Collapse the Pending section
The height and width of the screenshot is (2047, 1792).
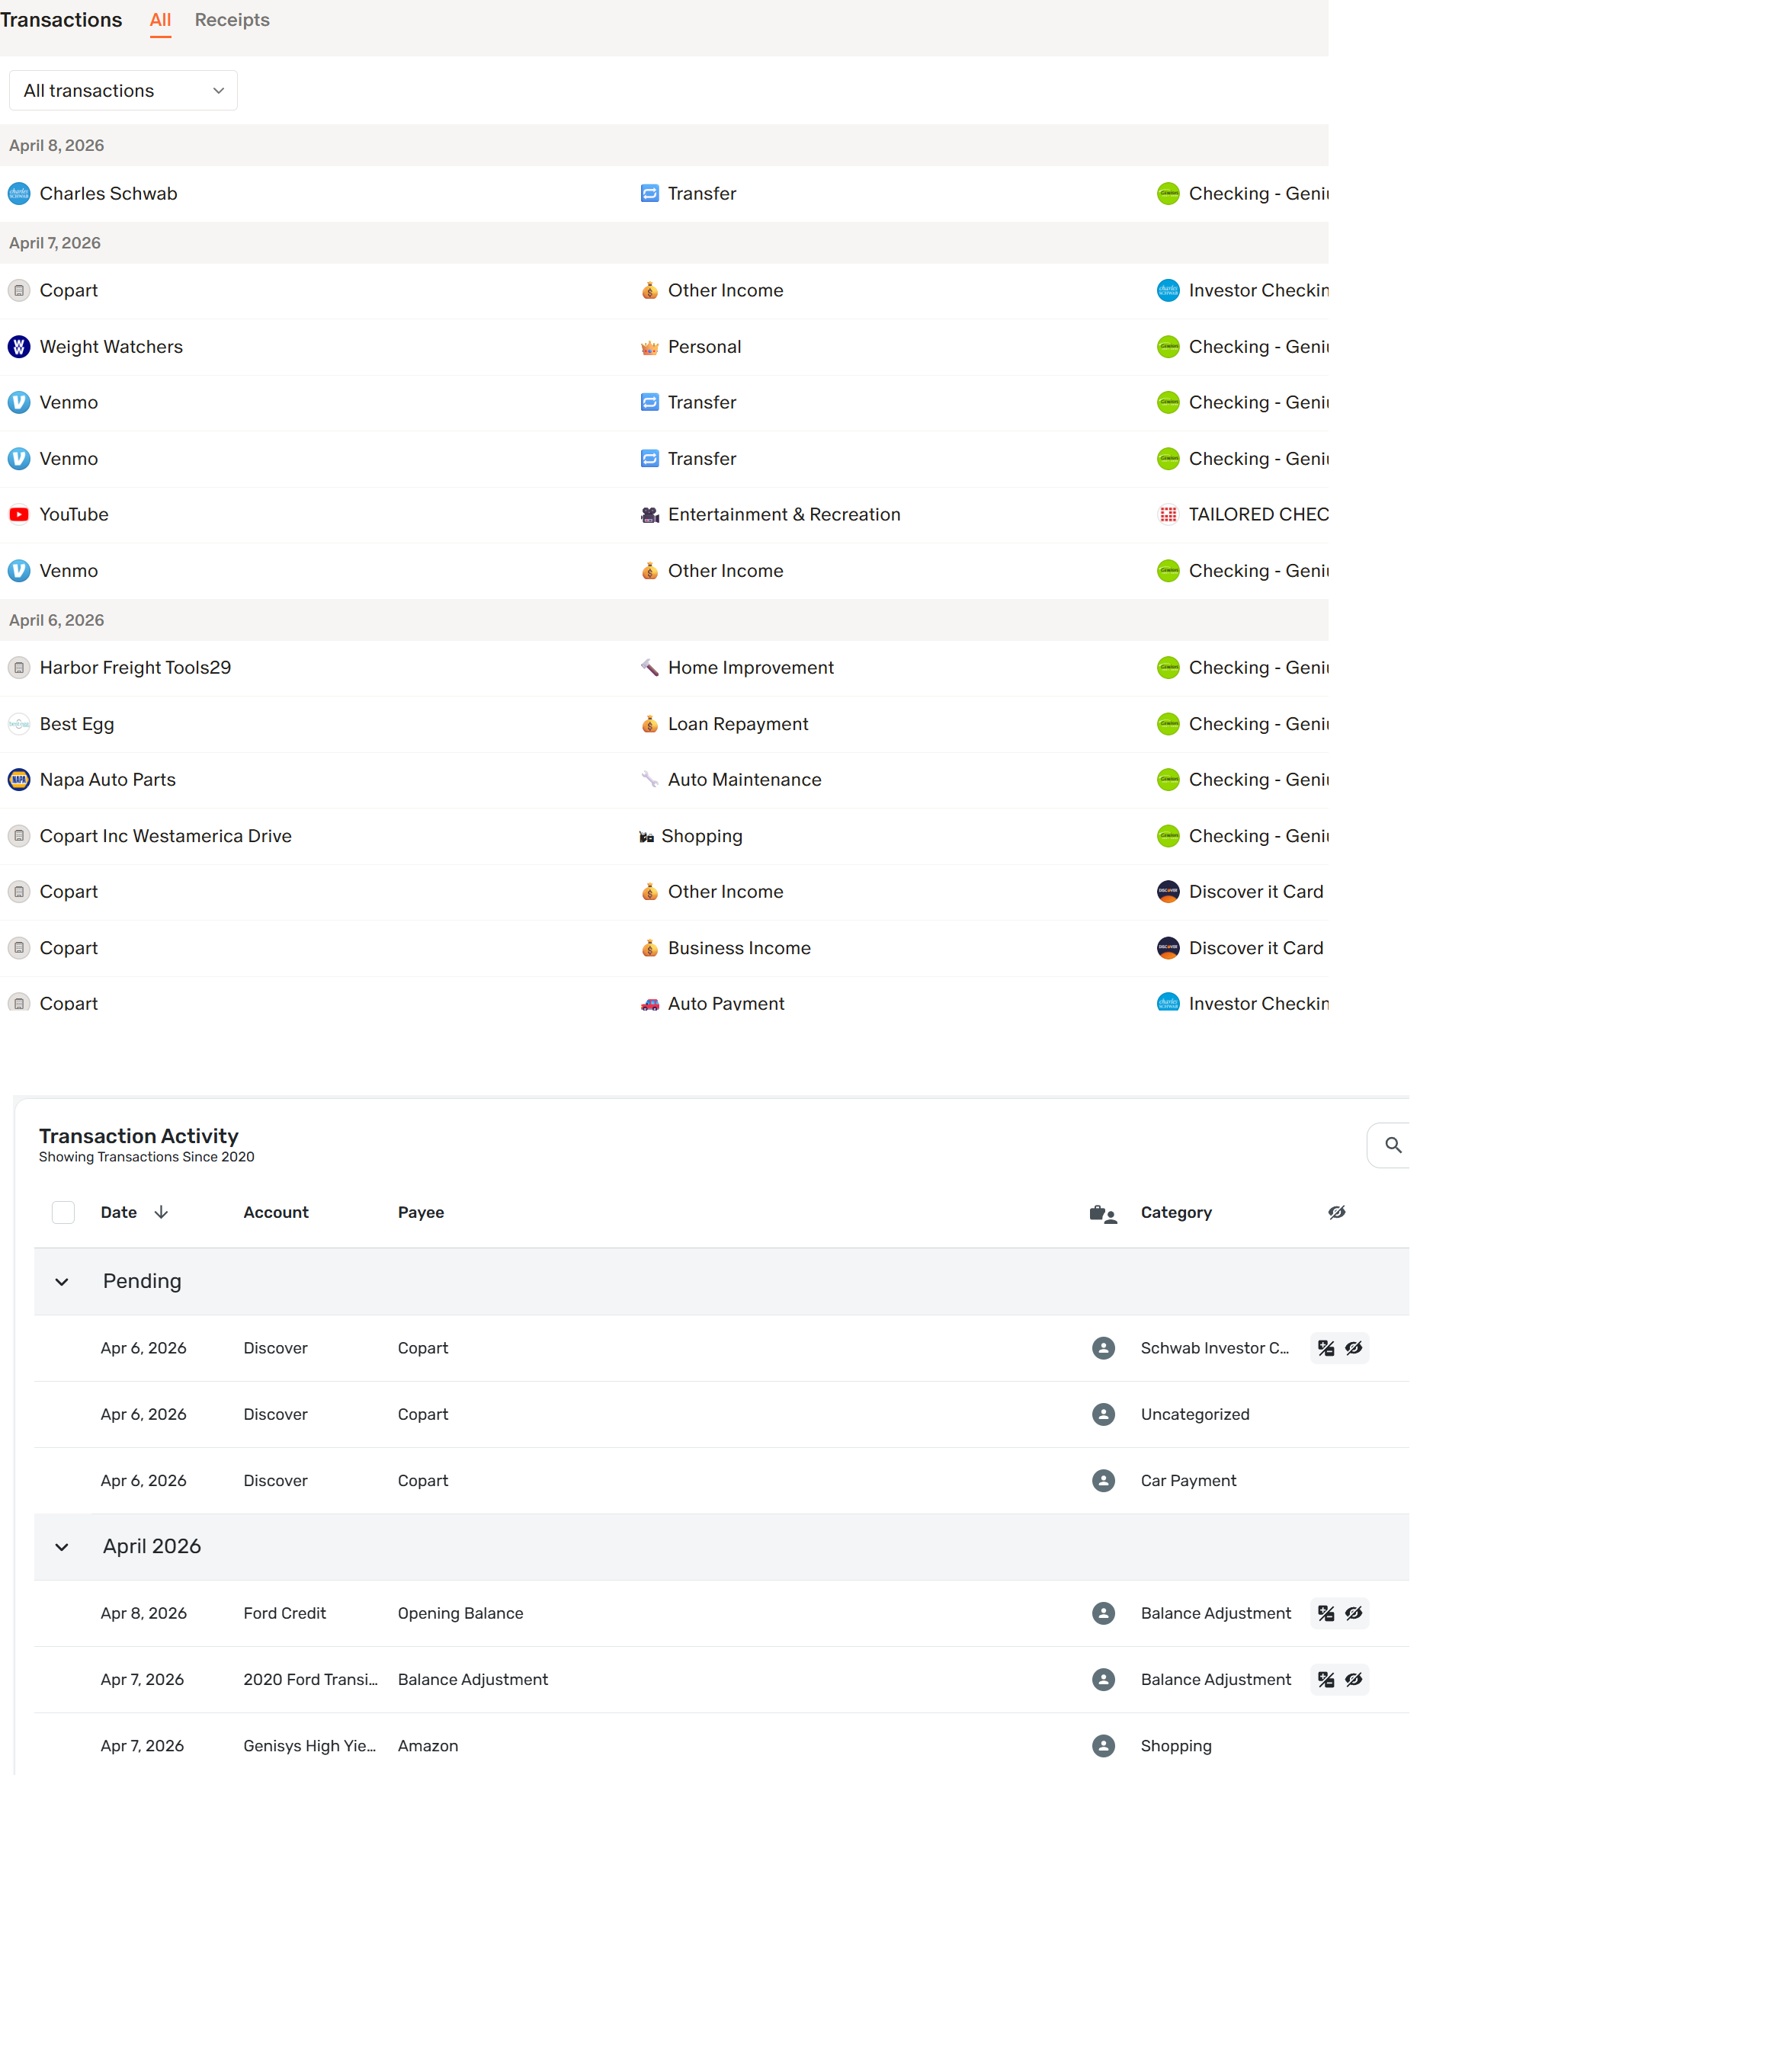point(62,1282)
